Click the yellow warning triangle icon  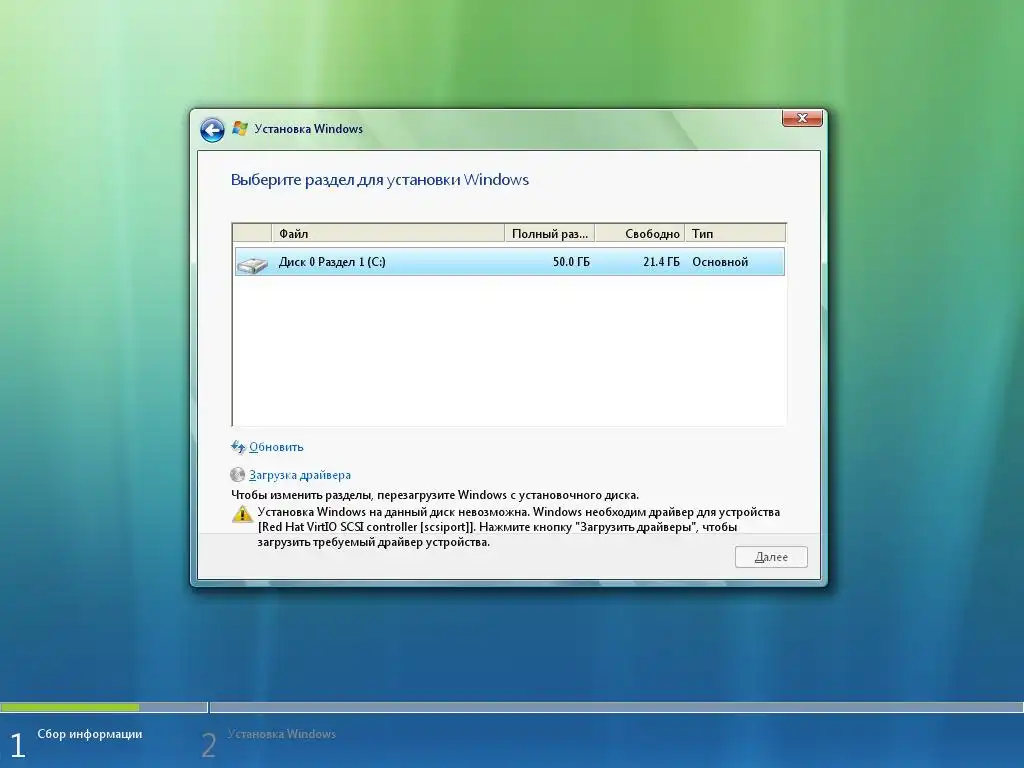(242, 514)
